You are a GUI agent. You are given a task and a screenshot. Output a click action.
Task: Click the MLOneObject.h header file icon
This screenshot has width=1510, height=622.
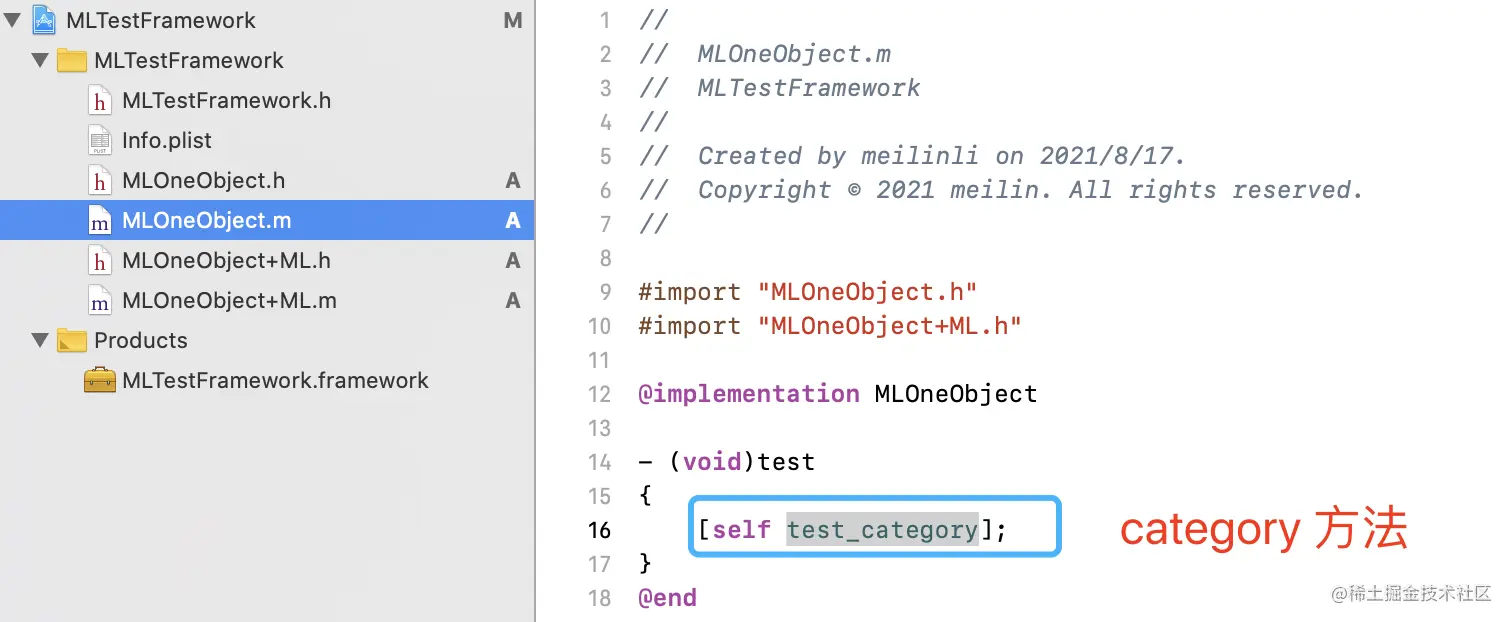(x=100, y=180)
